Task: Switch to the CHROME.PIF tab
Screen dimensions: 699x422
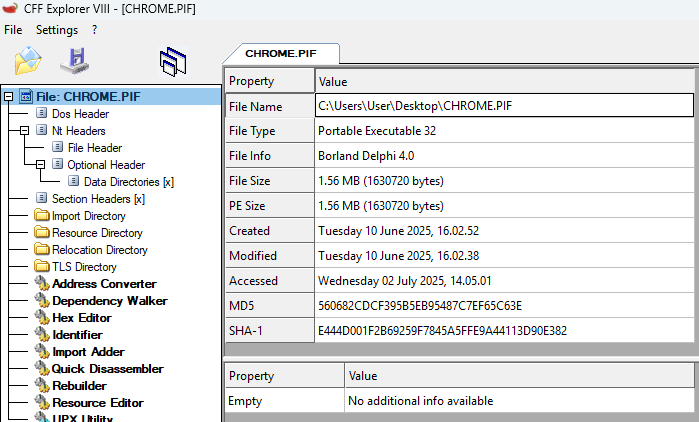Action: [x=281, y=53]
